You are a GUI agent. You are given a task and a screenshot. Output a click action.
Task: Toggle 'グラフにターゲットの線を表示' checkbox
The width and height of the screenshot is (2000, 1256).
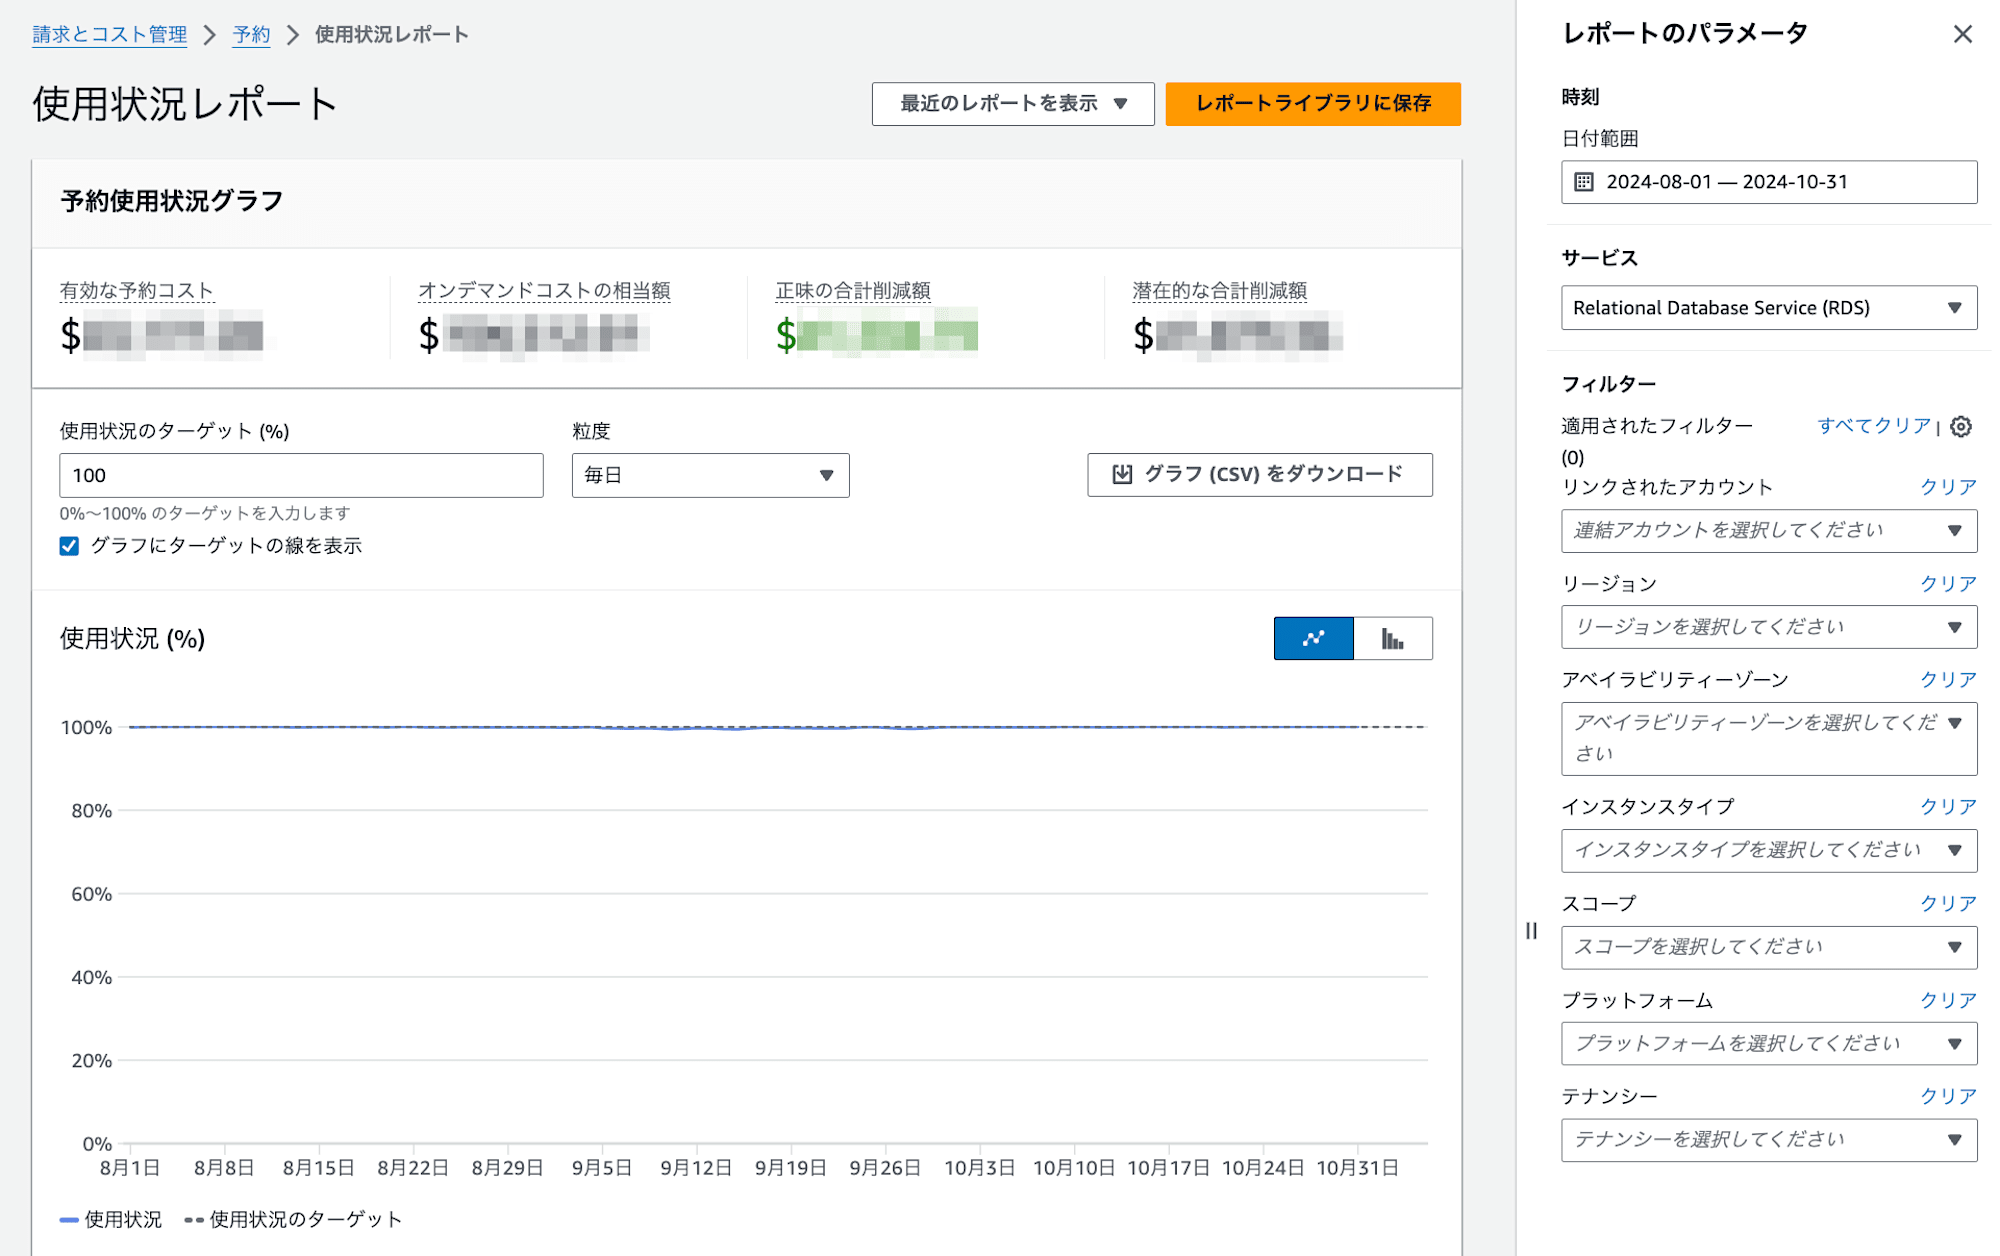[69, 546]
